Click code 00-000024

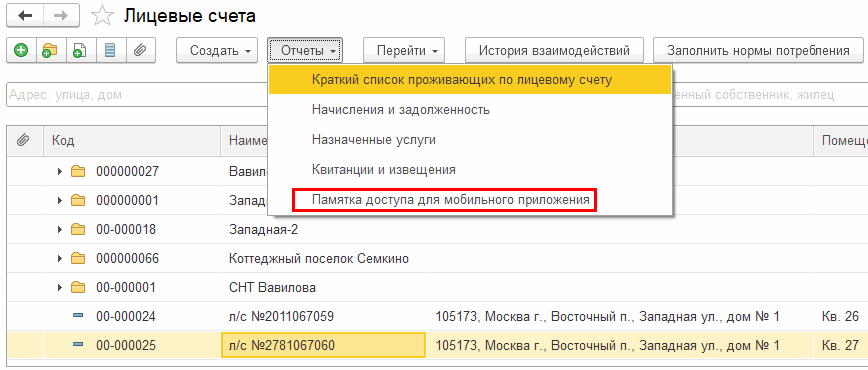pos(126,317)
